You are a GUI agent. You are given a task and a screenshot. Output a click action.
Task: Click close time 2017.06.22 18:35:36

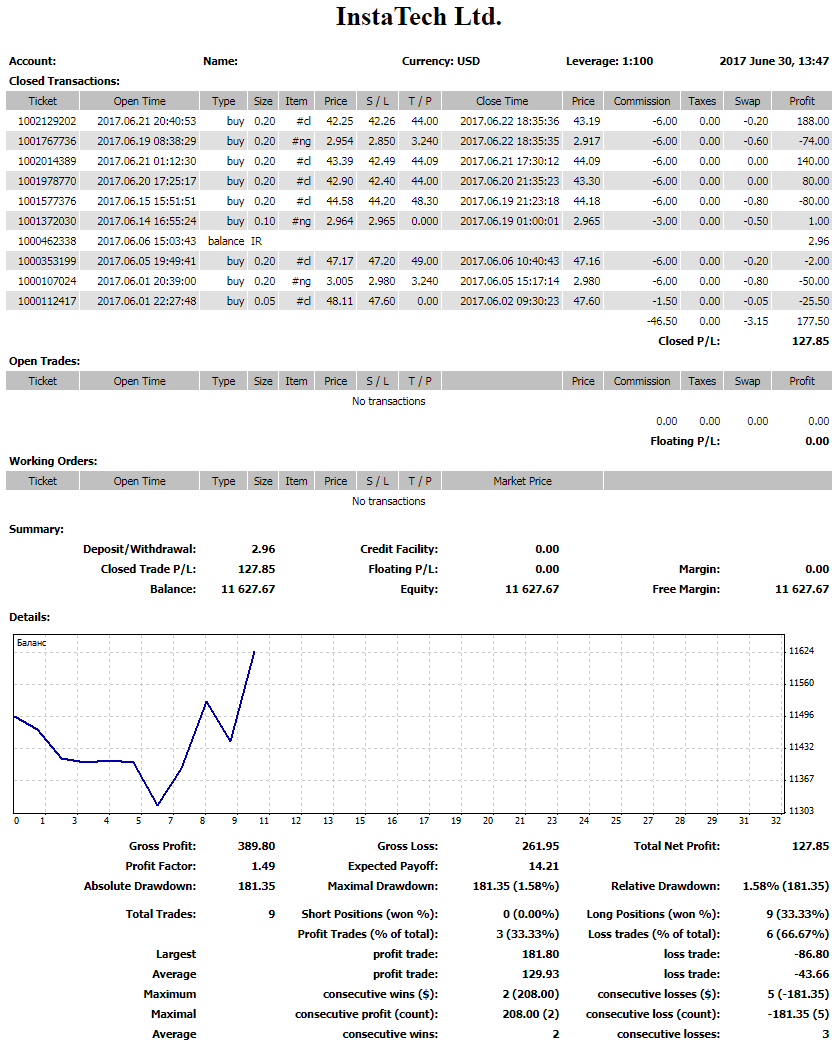click(x=510, y=121)
